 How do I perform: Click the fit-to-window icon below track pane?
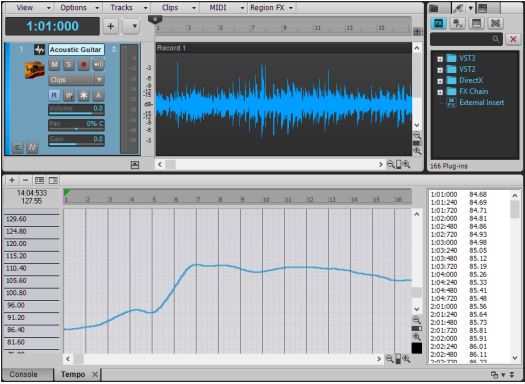[x=135, y=165]
